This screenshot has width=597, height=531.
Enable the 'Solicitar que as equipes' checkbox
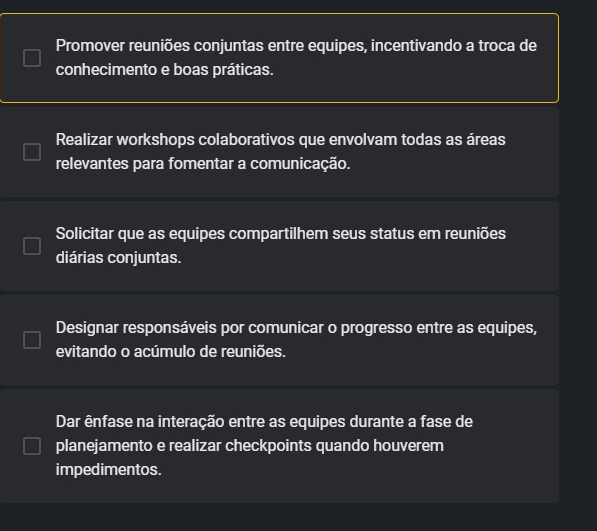coord(32,246)
